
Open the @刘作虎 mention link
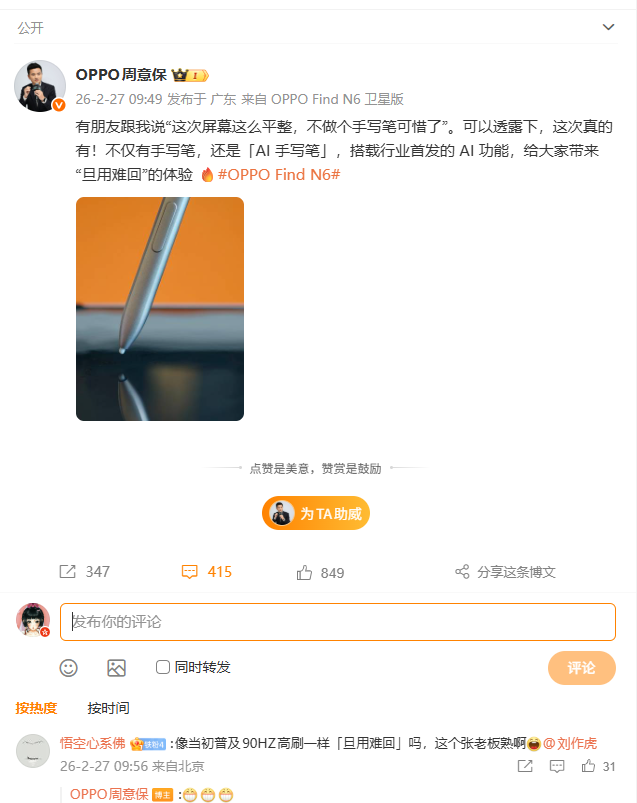tap(570, 743)
